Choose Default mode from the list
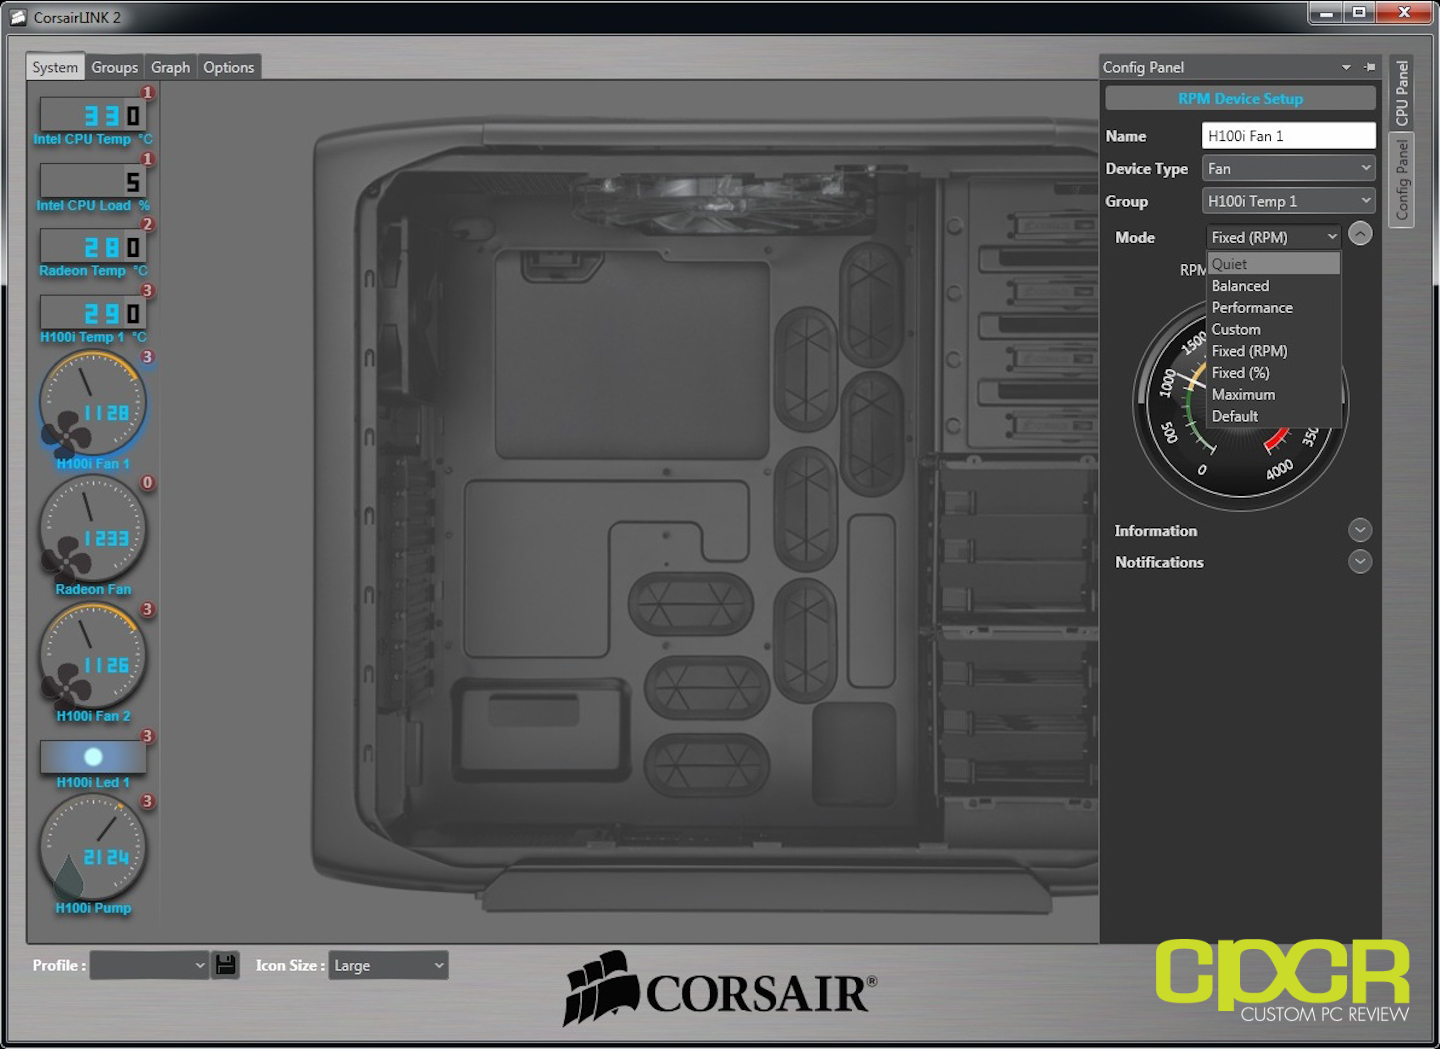Image resolution: width=1440 pixels, height=1049 pixels. [x=1274, y=416]
